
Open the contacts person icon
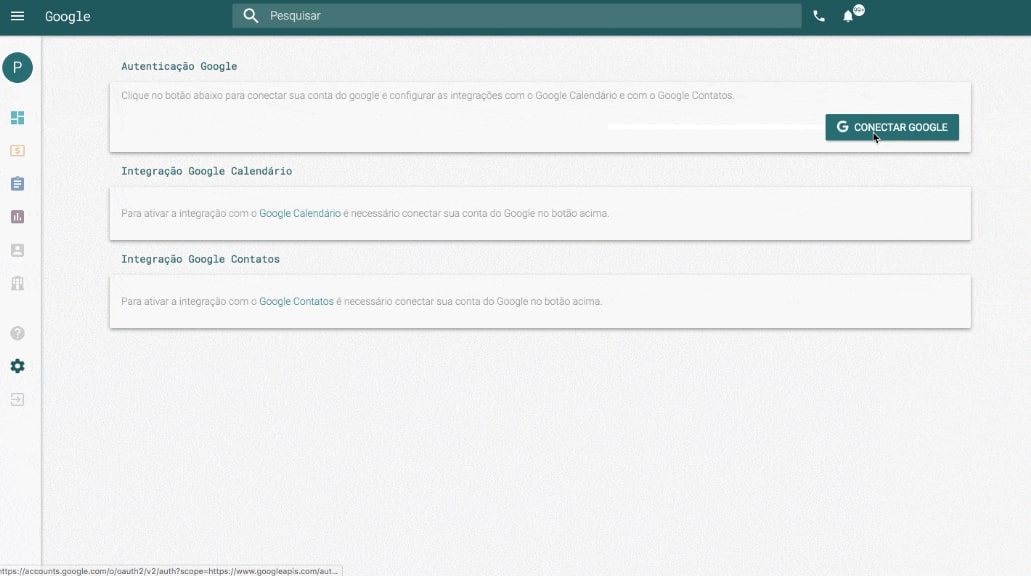pyautogui.click(x=18, y=250)
